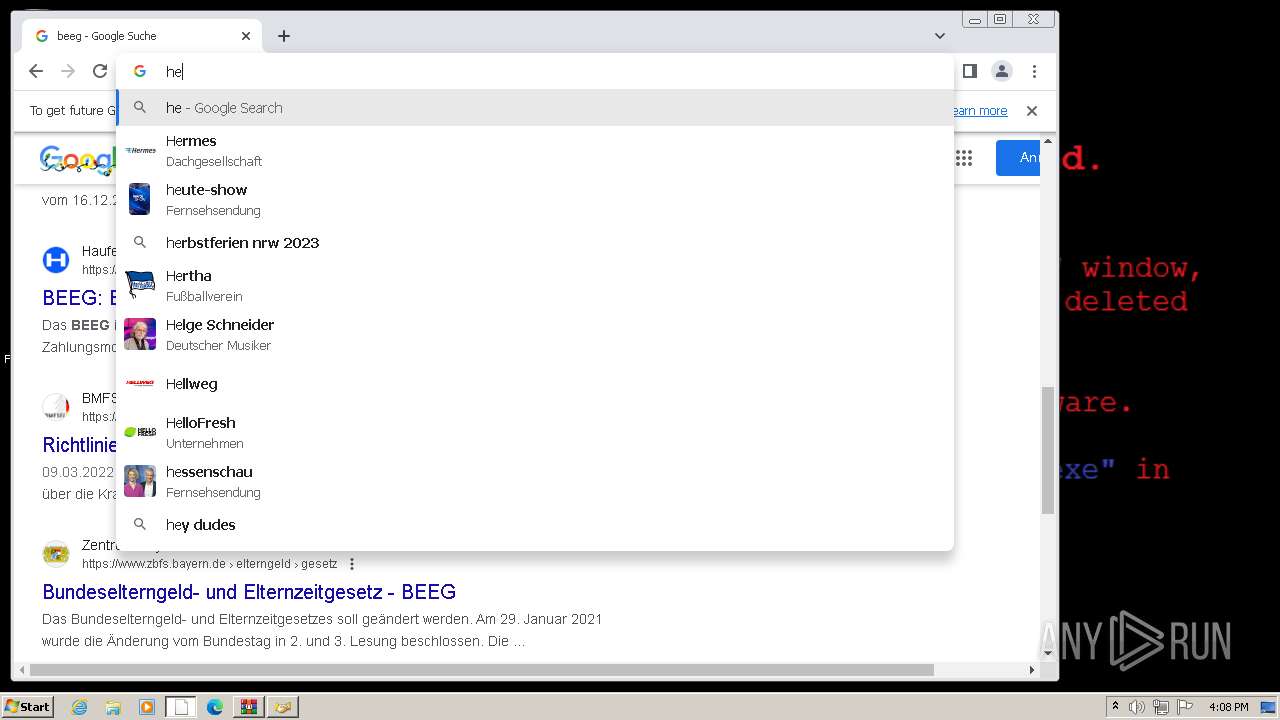
Task: Select hessenschau Fernsehsendung suggestion
Action: point(535,481)
